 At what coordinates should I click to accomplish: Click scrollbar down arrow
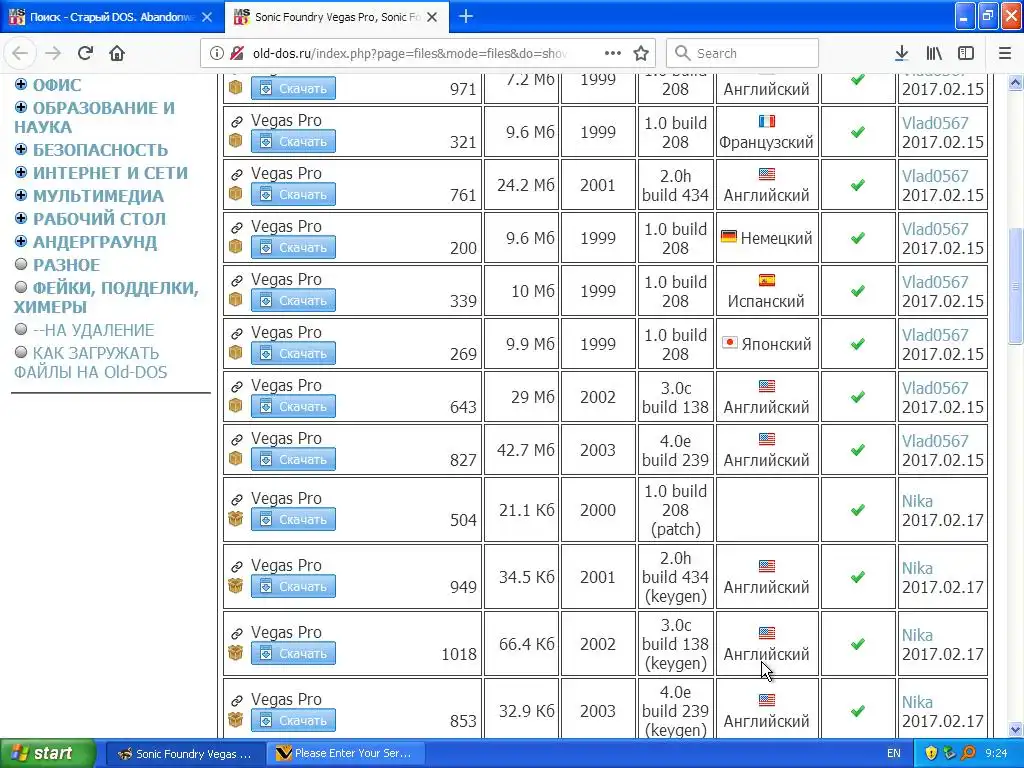coord(1015,729)
